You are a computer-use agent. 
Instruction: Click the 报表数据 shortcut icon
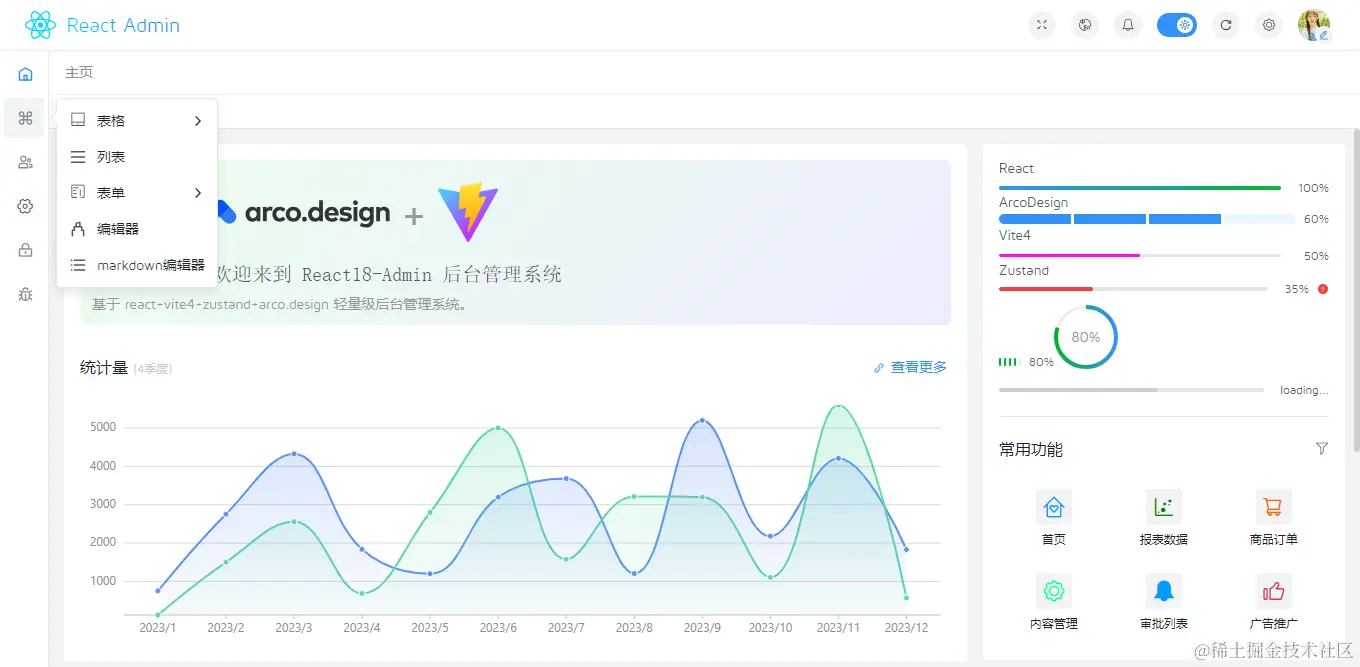click(1162, 506)
